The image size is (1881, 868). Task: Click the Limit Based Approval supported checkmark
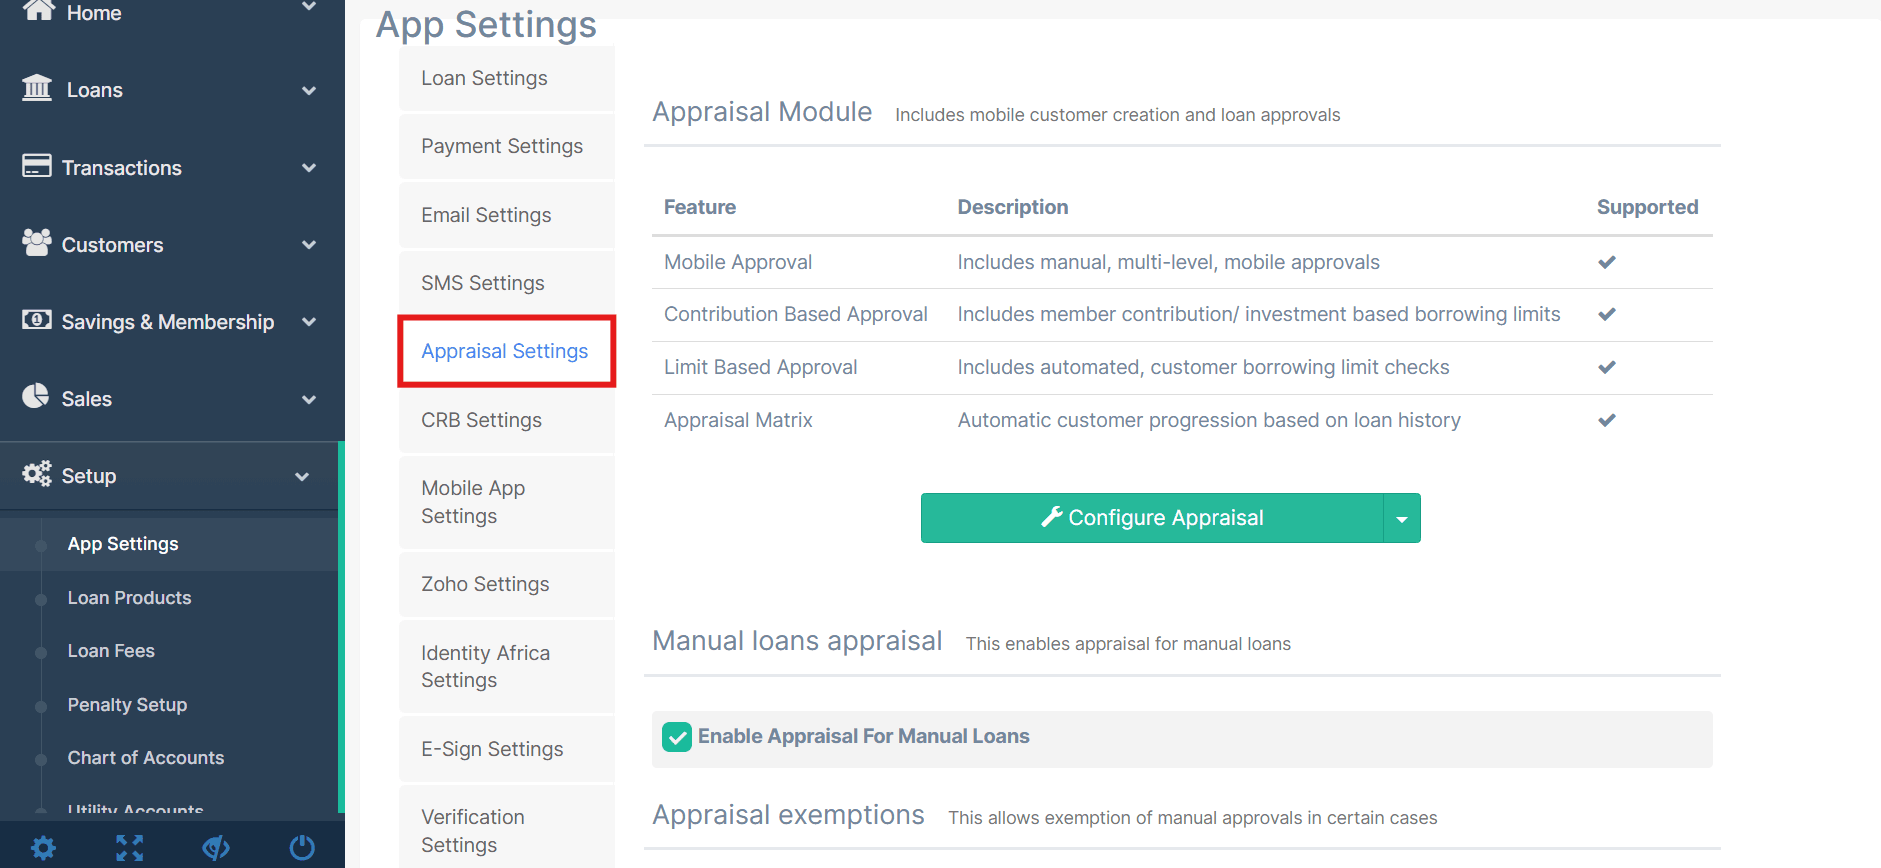(1607, 367)
